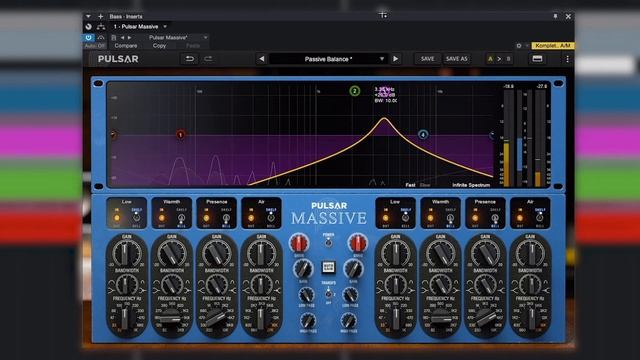Toggle the center POWER switch
640x360 pixels.
pyautogui.click(x=328, y=243)
